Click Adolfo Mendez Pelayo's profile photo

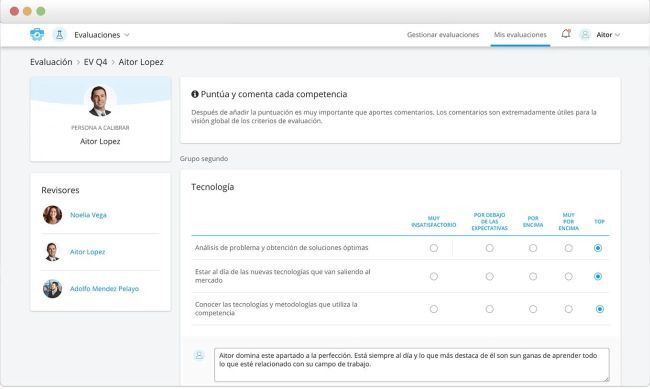tap(52, 289)
